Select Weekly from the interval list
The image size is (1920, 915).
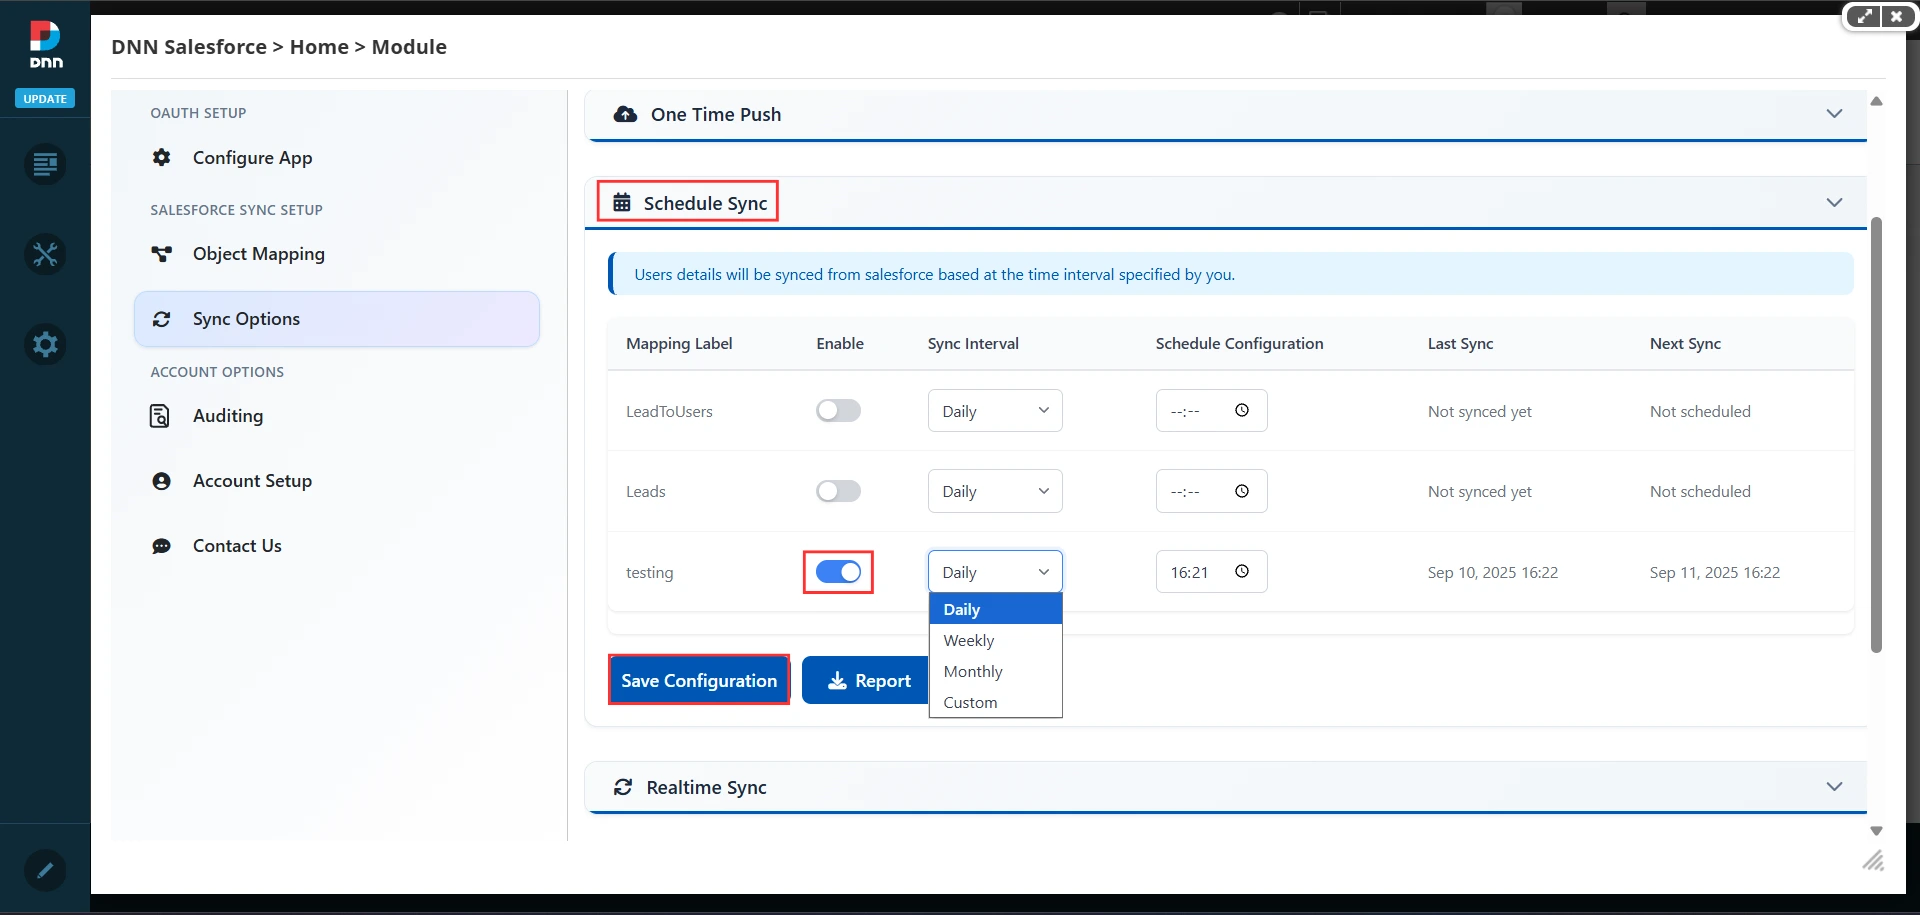coord(995,640)
